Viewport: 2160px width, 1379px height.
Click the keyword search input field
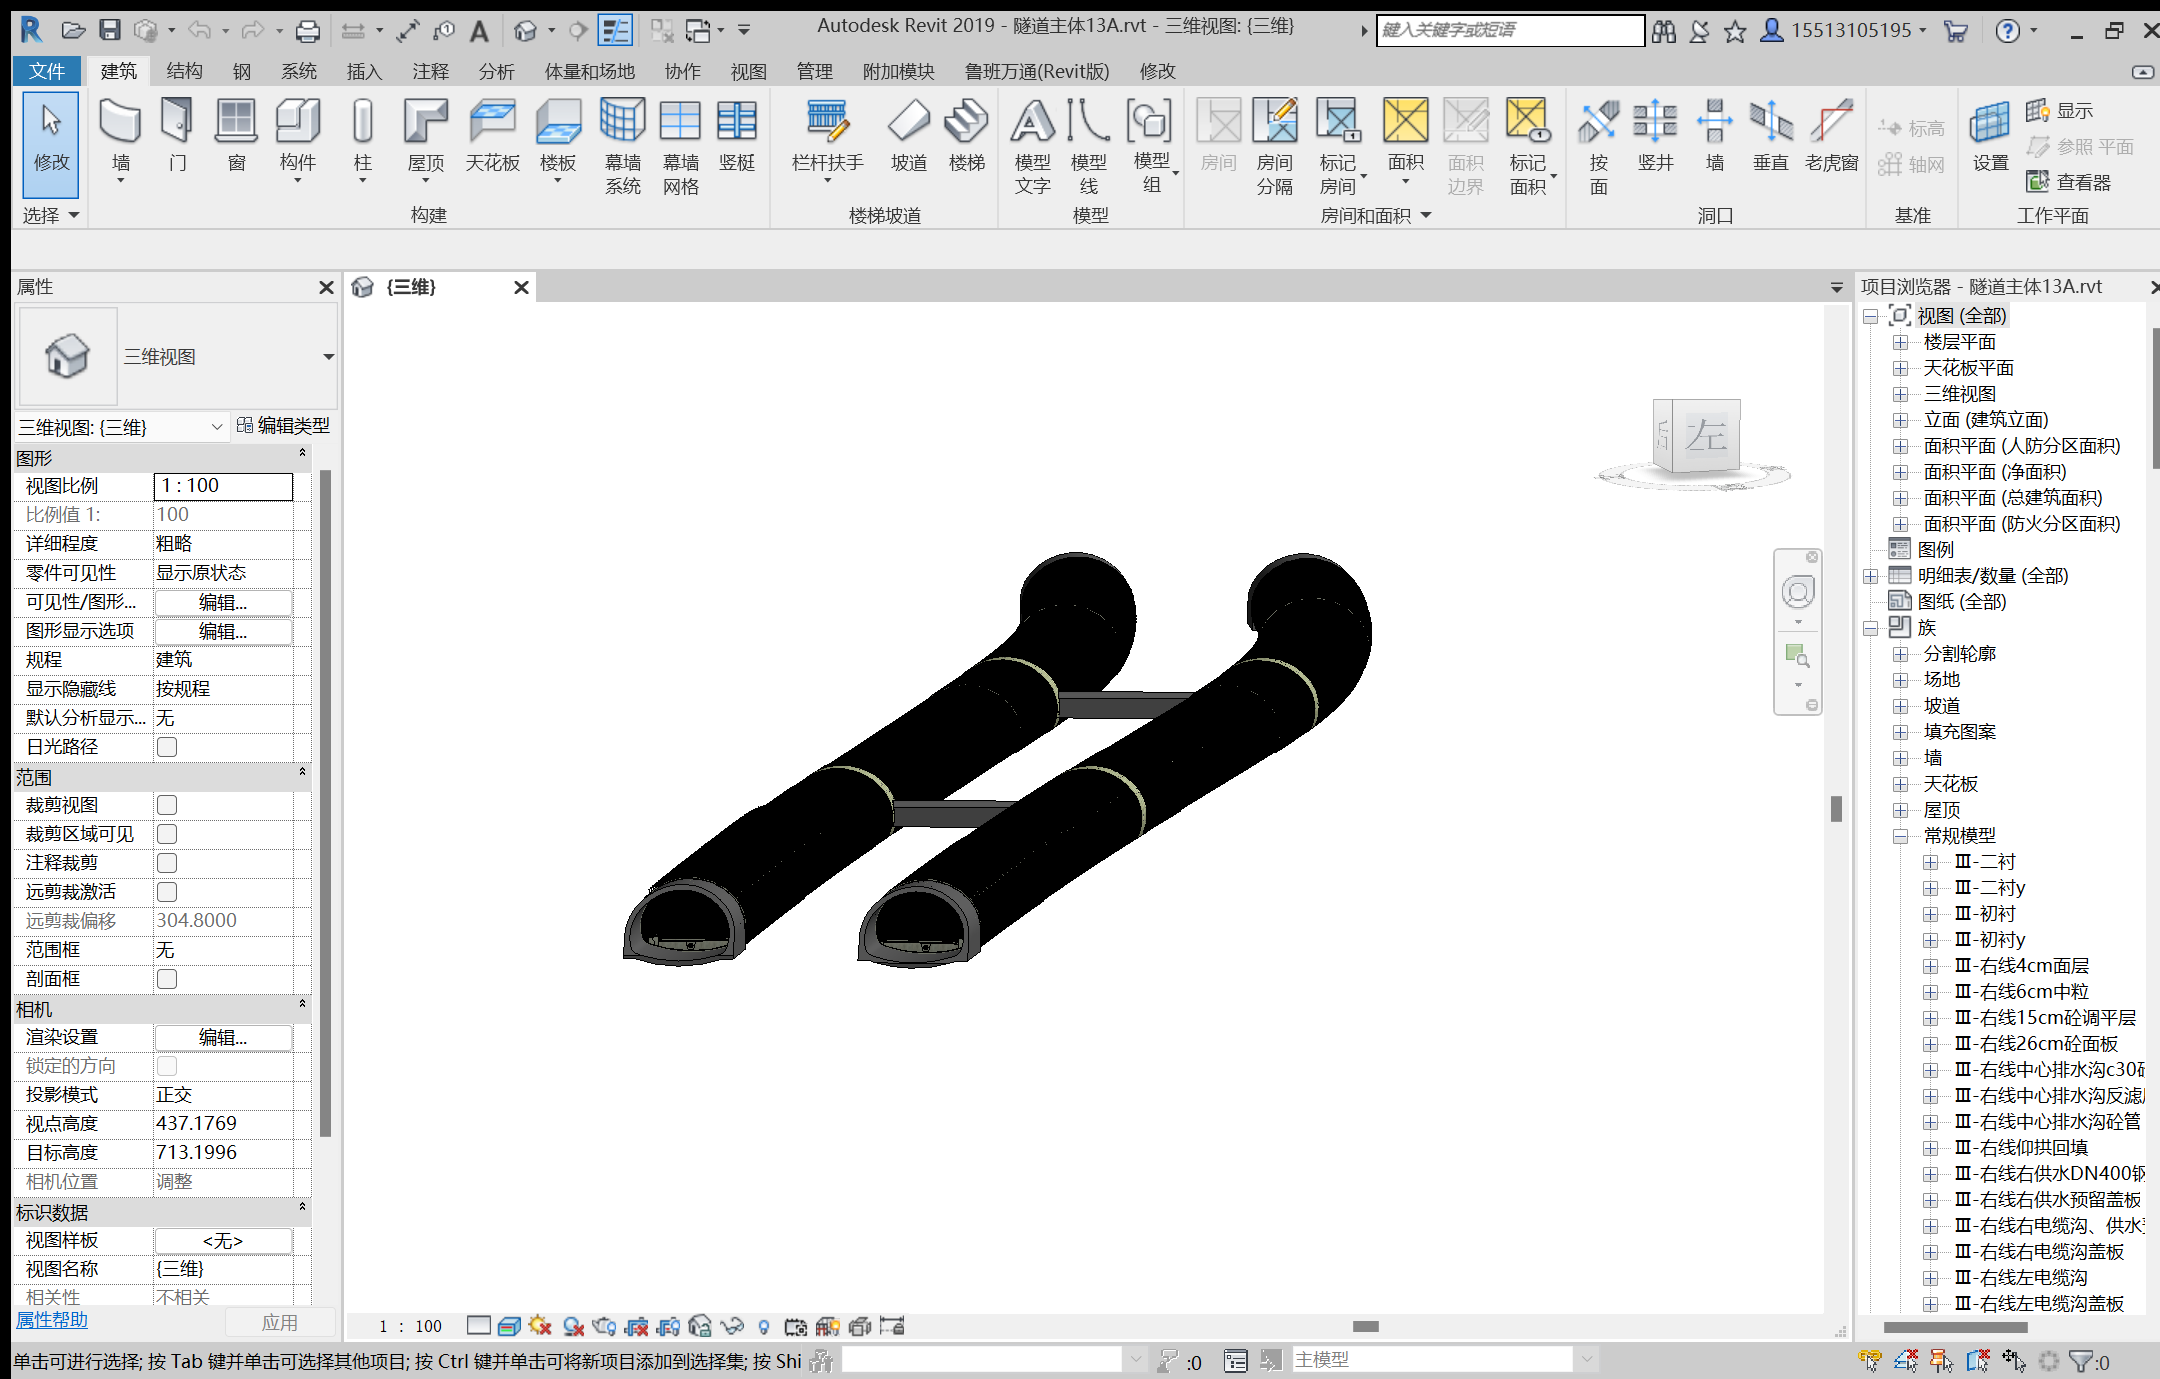click(x=1510, y=30)
